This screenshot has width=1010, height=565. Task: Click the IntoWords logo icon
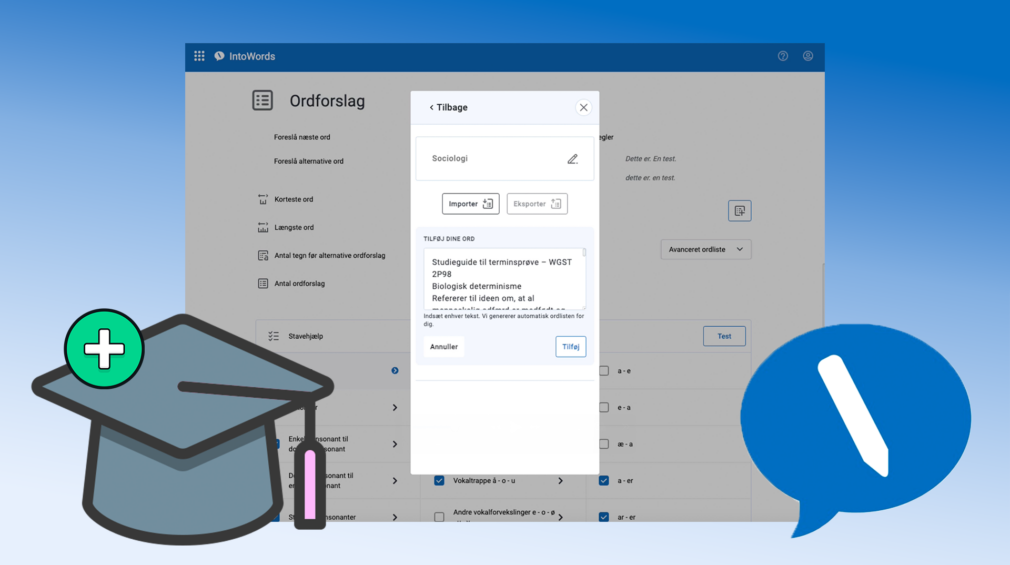[220, 56]
